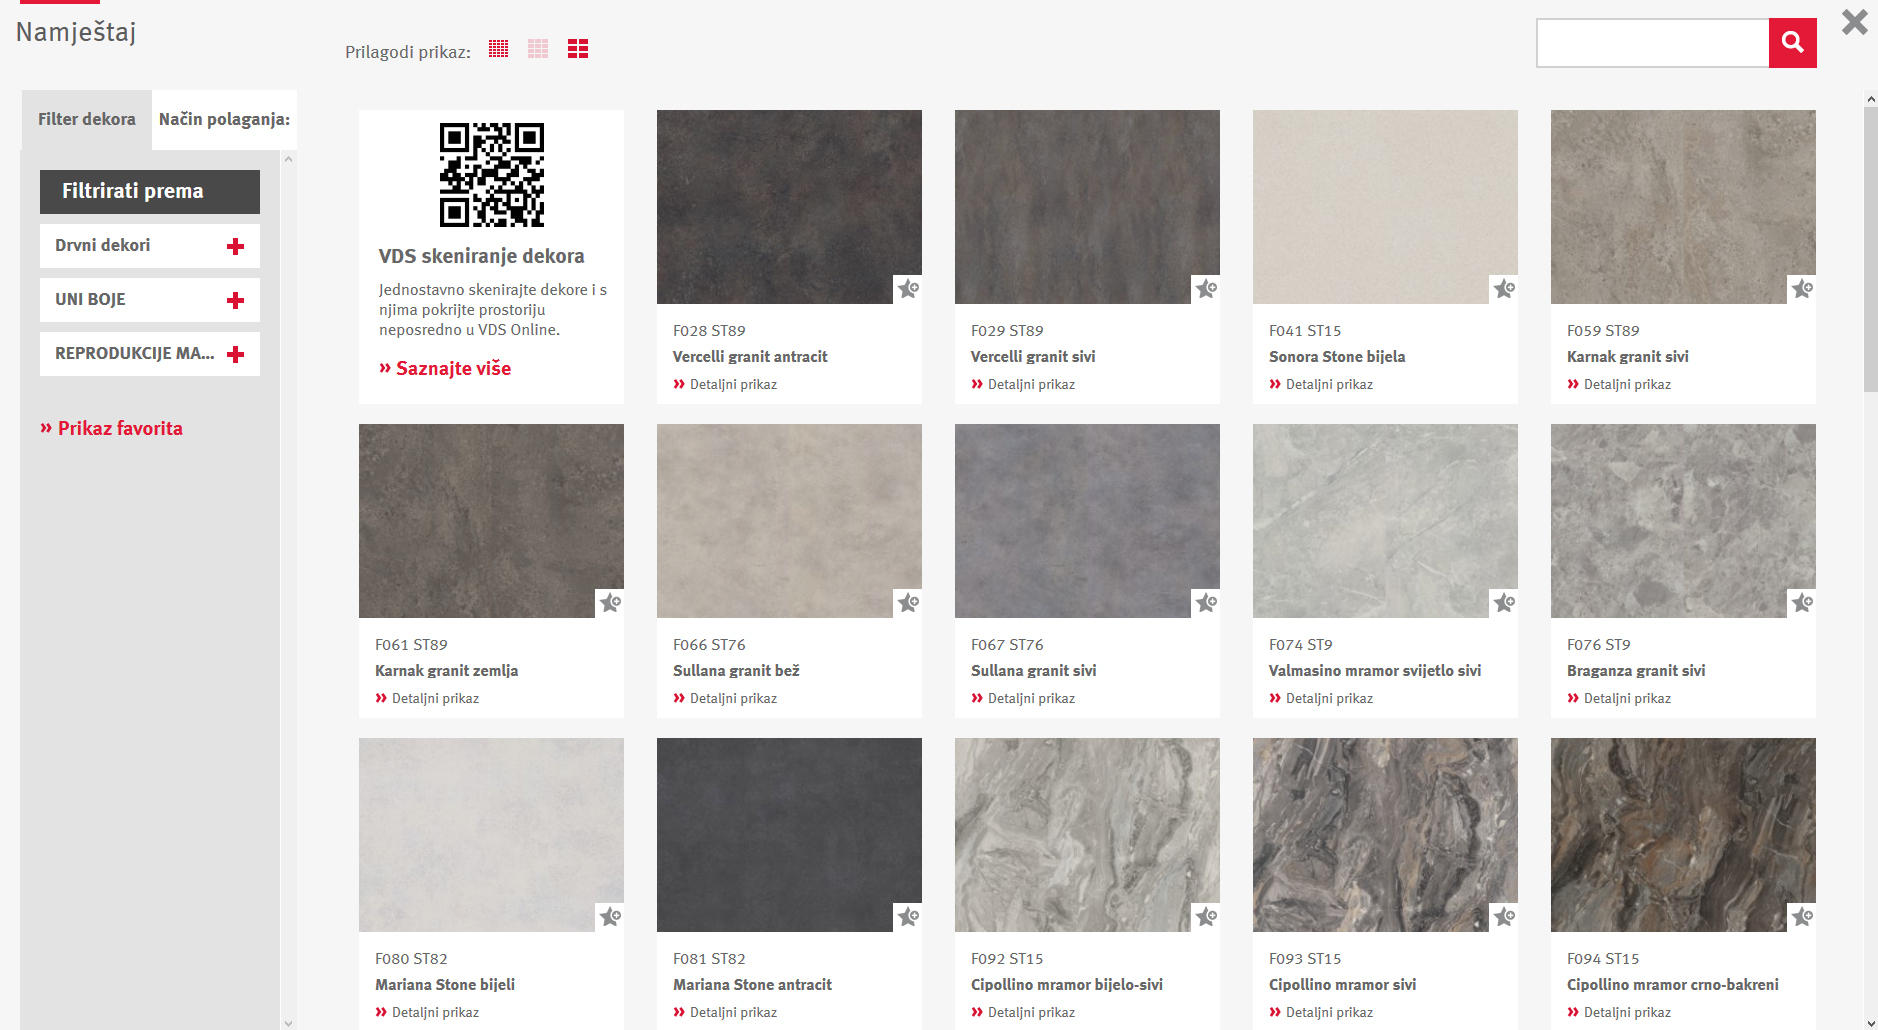Screen dimensions: 1878x1030
Task: Pick the Valmasino mramor svijetlo sivi thumbnail
Action: click(1385, 521)
